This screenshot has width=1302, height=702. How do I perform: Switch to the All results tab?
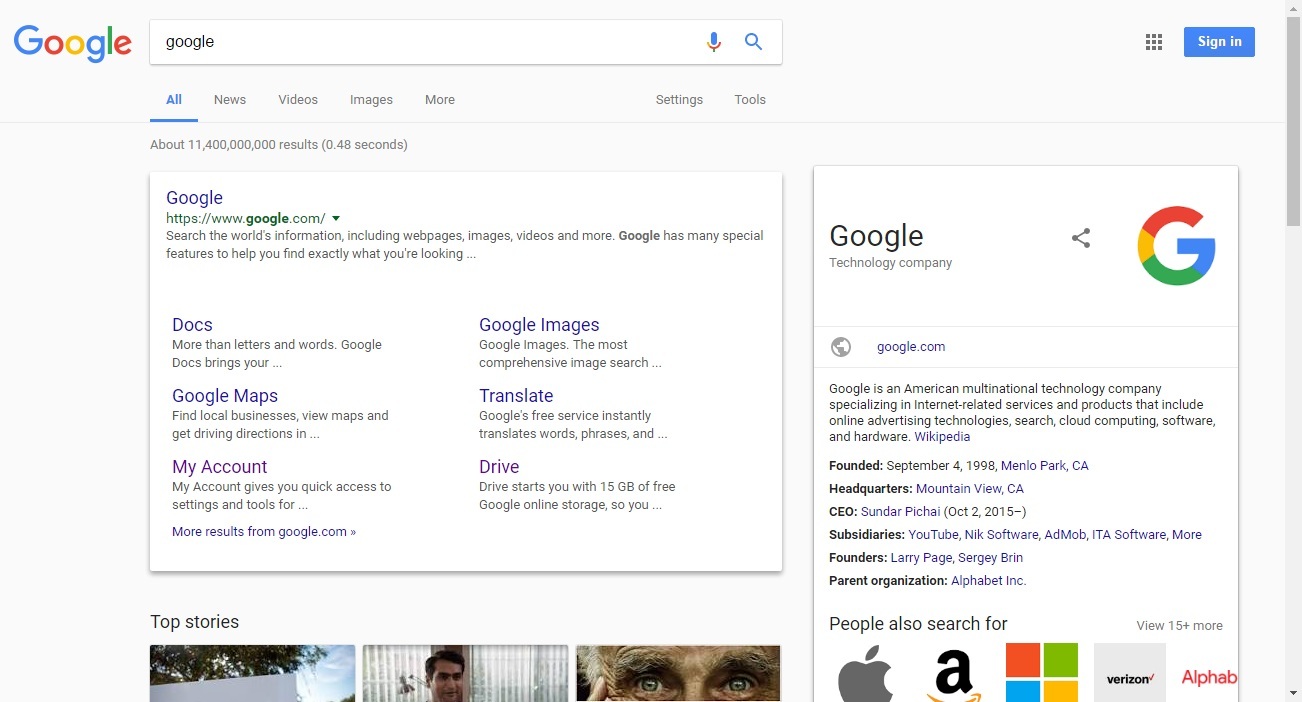tap(174, 100)
